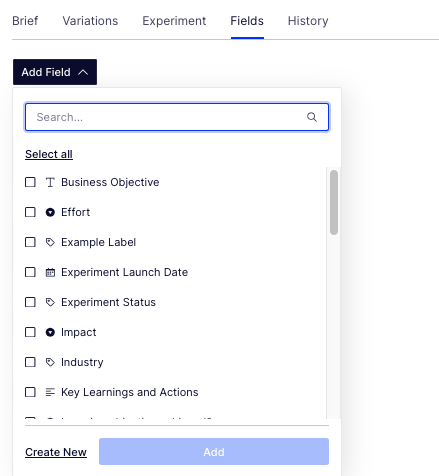Click the dropdown-type icon beside Effort
This screenshot has width=439, height=476.
click(x=50, y=212)
